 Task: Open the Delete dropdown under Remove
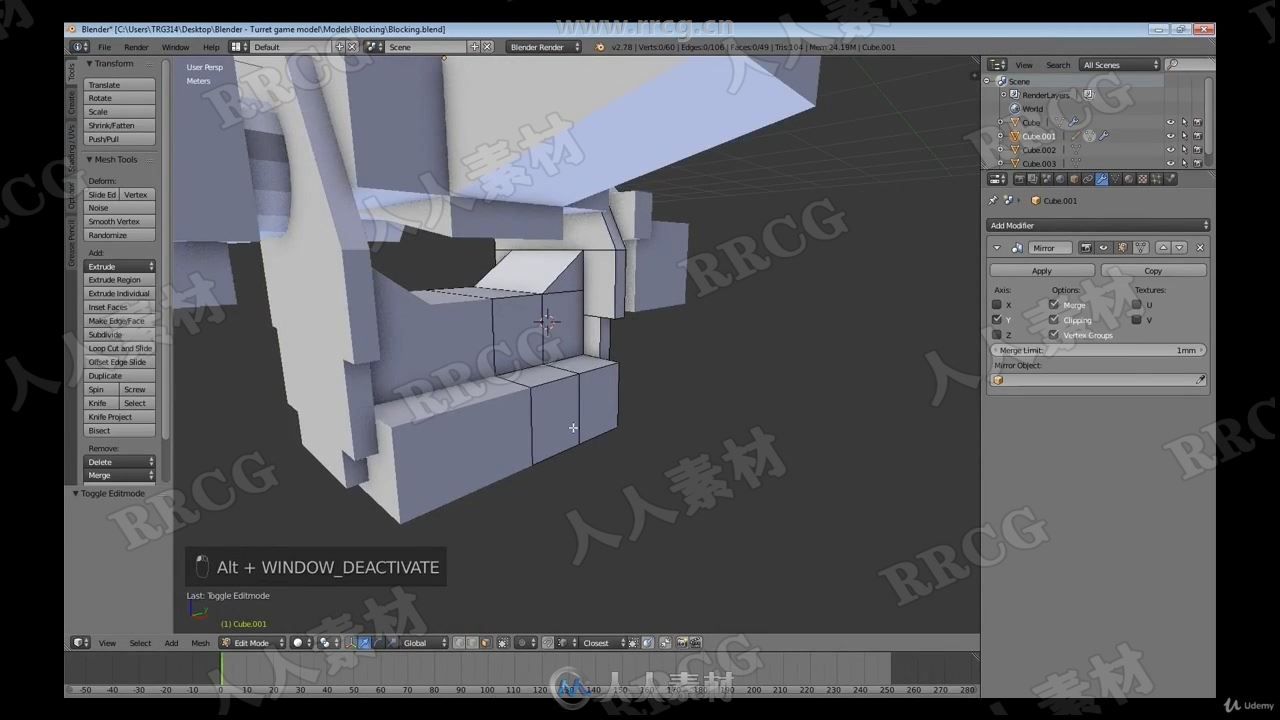119,462
